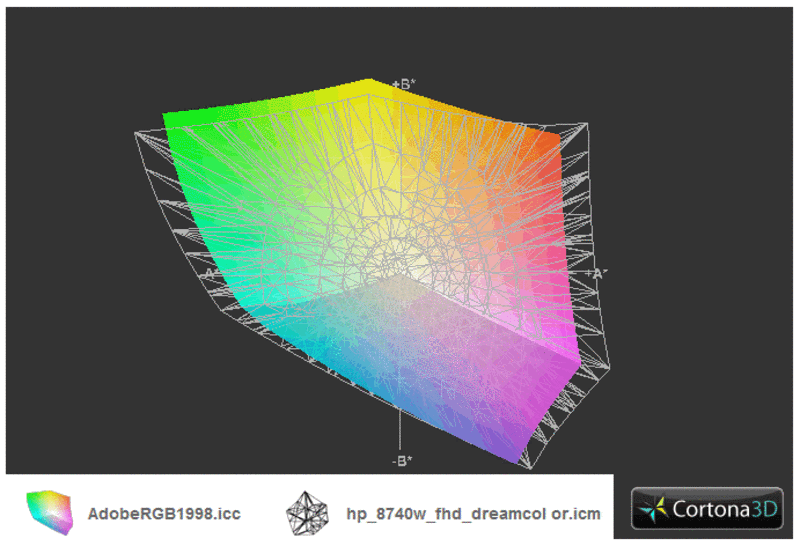
Task: Click the -B* axis label
Action: 402,460
